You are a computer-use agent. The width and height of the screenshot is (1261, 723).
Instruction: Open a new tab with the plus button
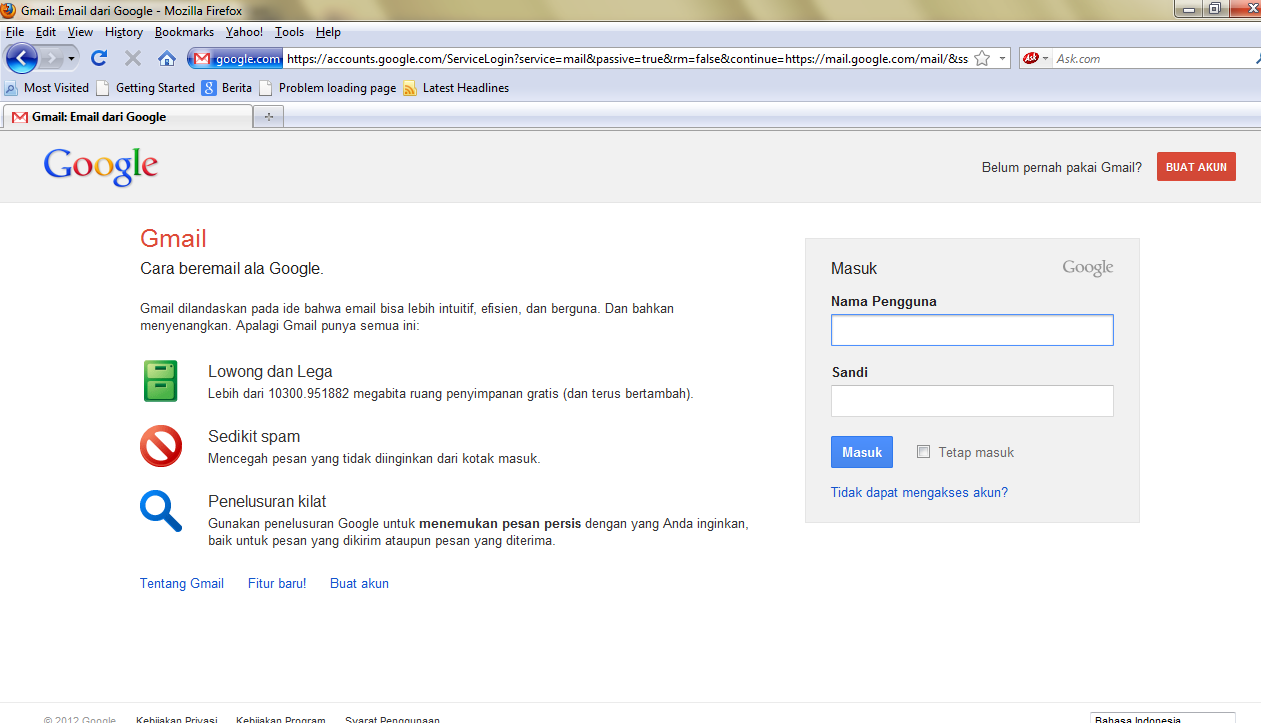click(268, 117)
